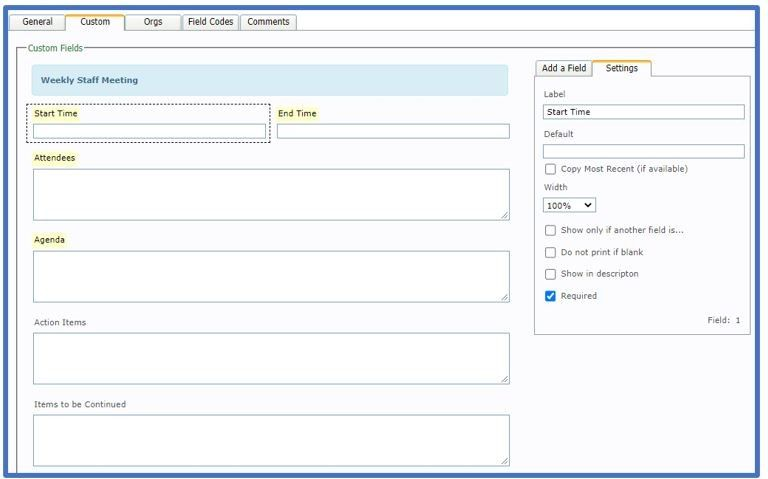Select the Weekly Staff Meeting header
The height and width of the screenshot is (479, 768).
click(x=270, y=80)
